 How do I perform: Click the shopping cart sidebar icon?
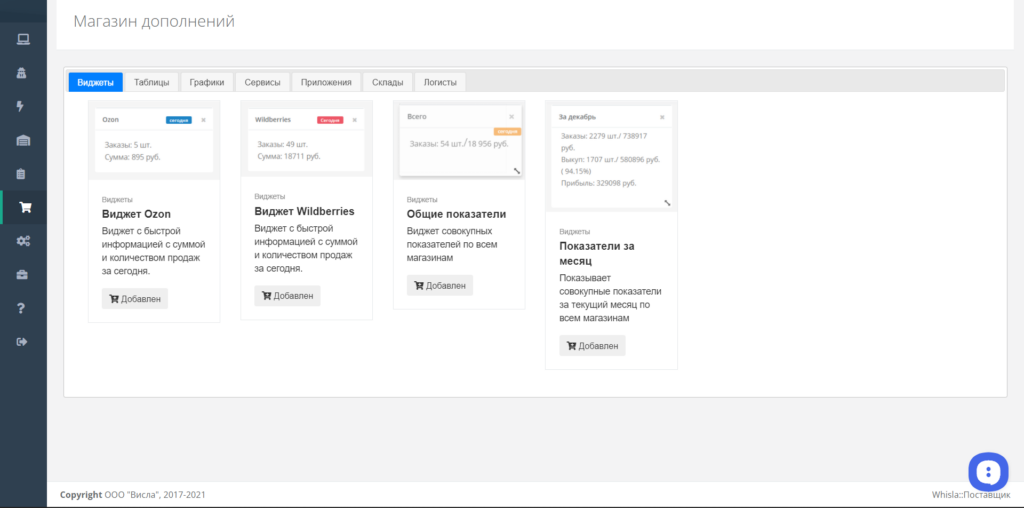25,208
